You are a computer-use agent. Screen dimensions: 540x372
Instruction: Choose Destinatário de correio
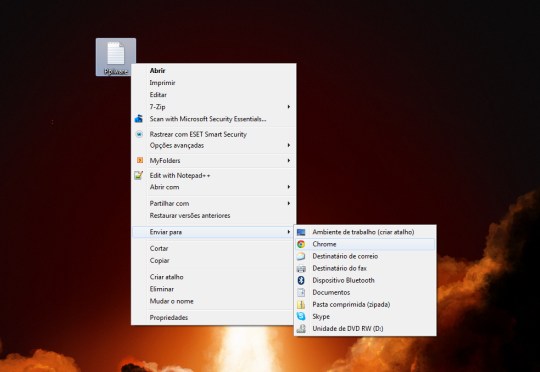click(x=365, y=256)
